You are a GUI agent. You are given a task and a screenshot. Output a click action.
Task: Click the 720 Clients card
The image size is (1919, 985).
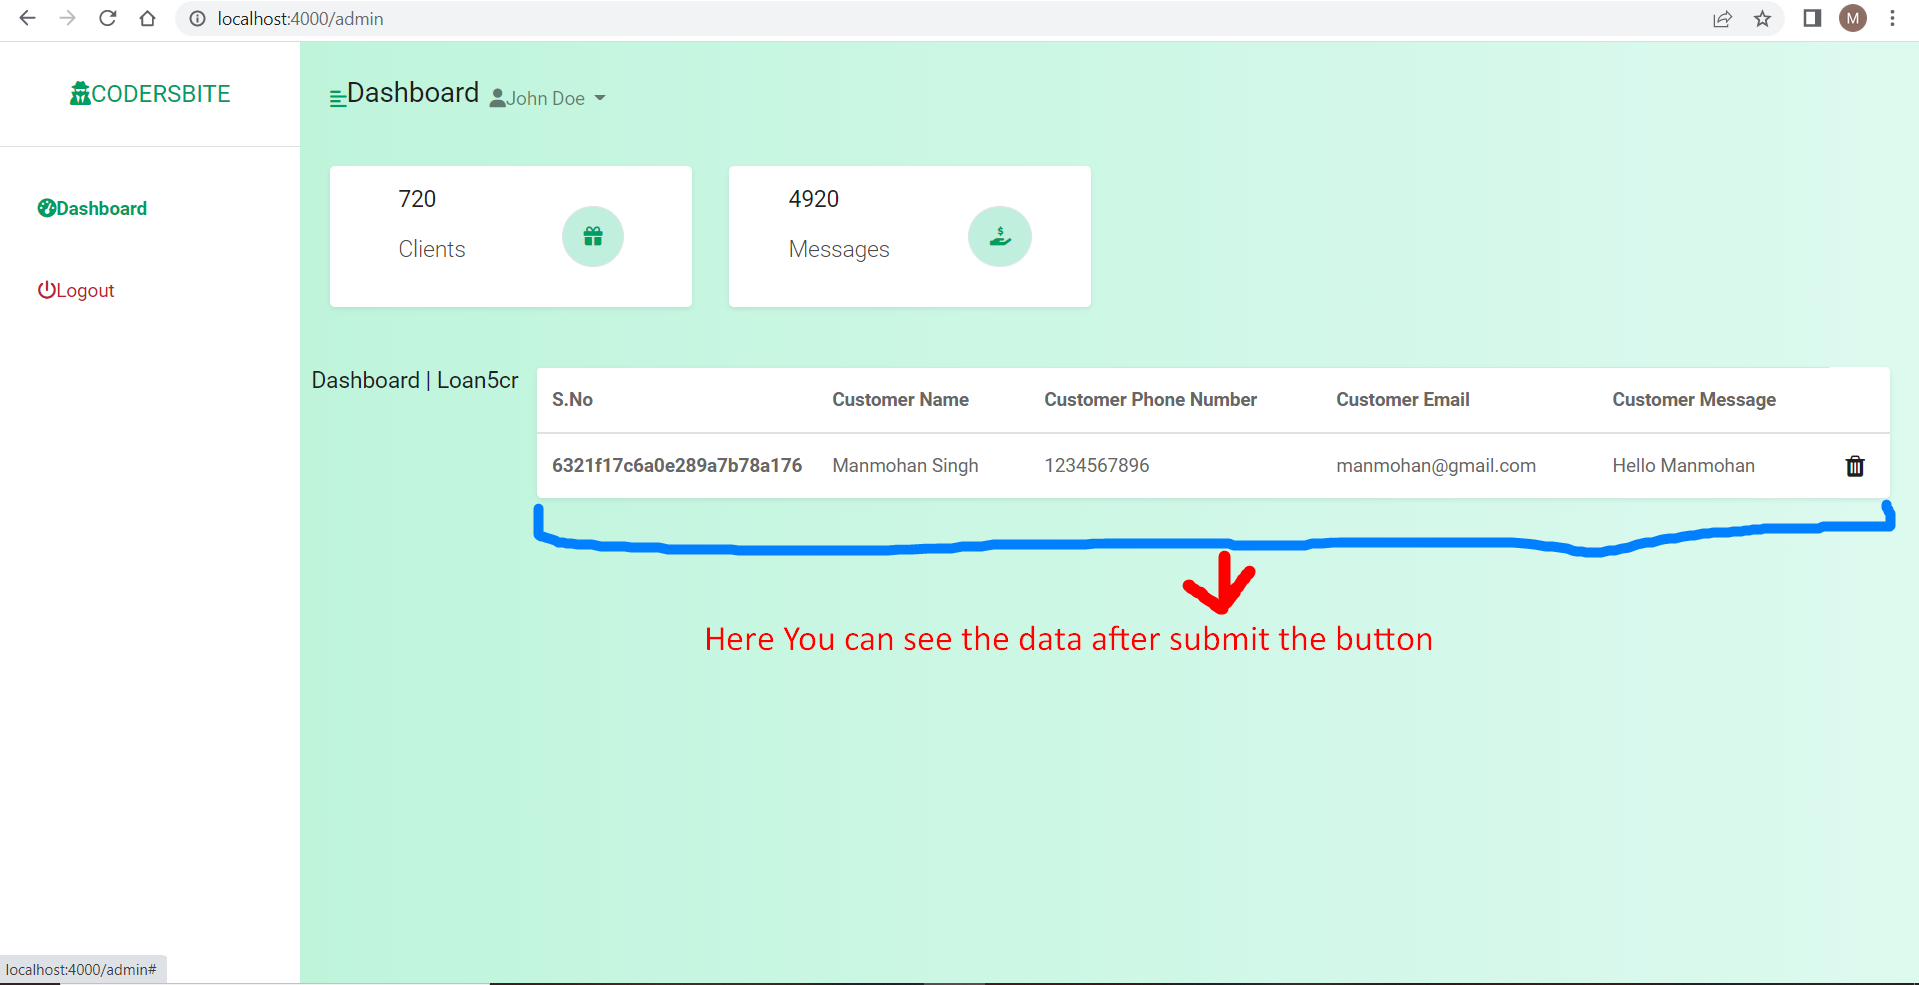click(510, 236)
